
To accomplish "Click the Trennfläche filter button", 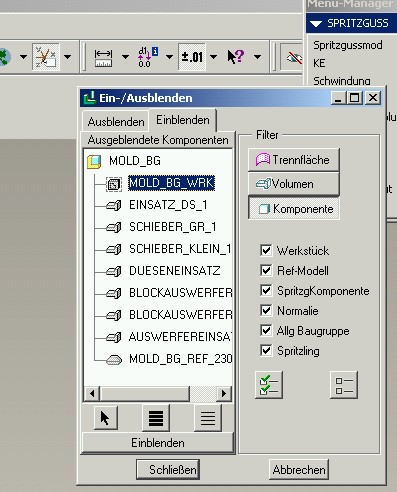I will click(x=293, y=160).
